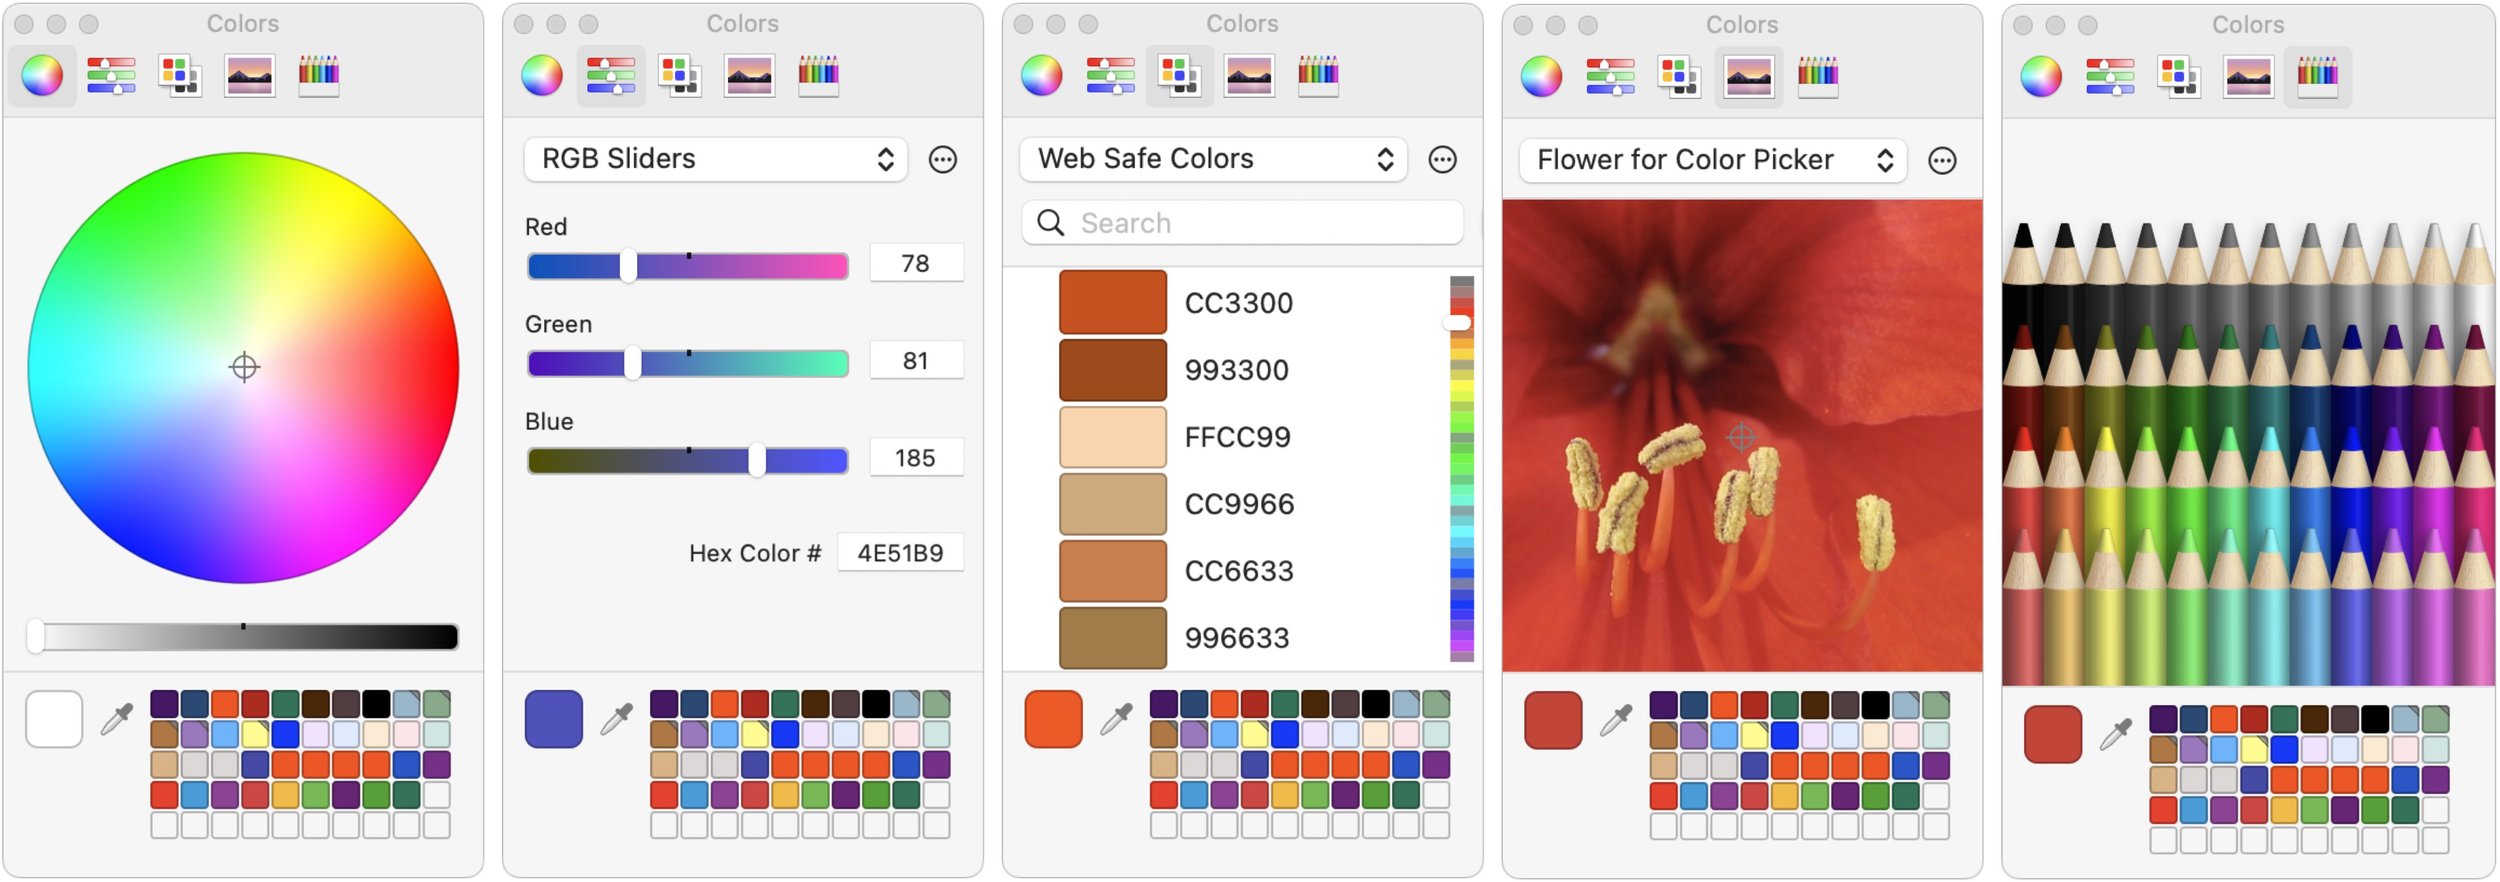Select the Hex Color # field showing 4E51B9
2500x882 pixels.
point(900,553)
